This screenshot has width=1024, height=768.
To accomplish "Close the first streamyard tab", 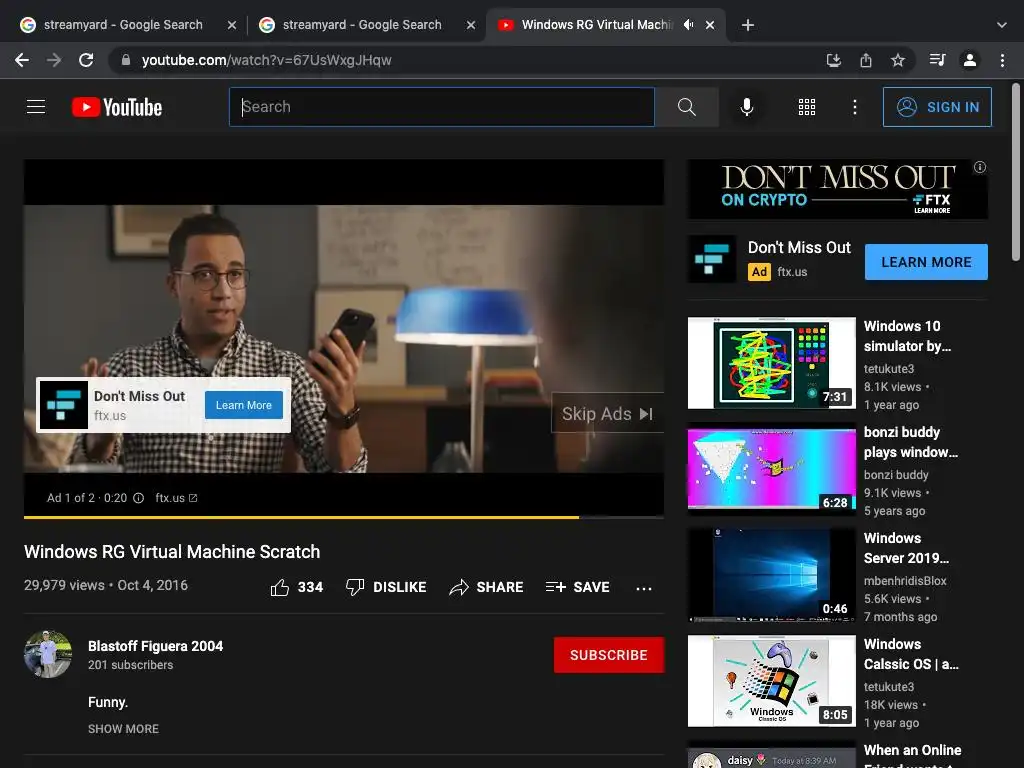I will point(232,25).
